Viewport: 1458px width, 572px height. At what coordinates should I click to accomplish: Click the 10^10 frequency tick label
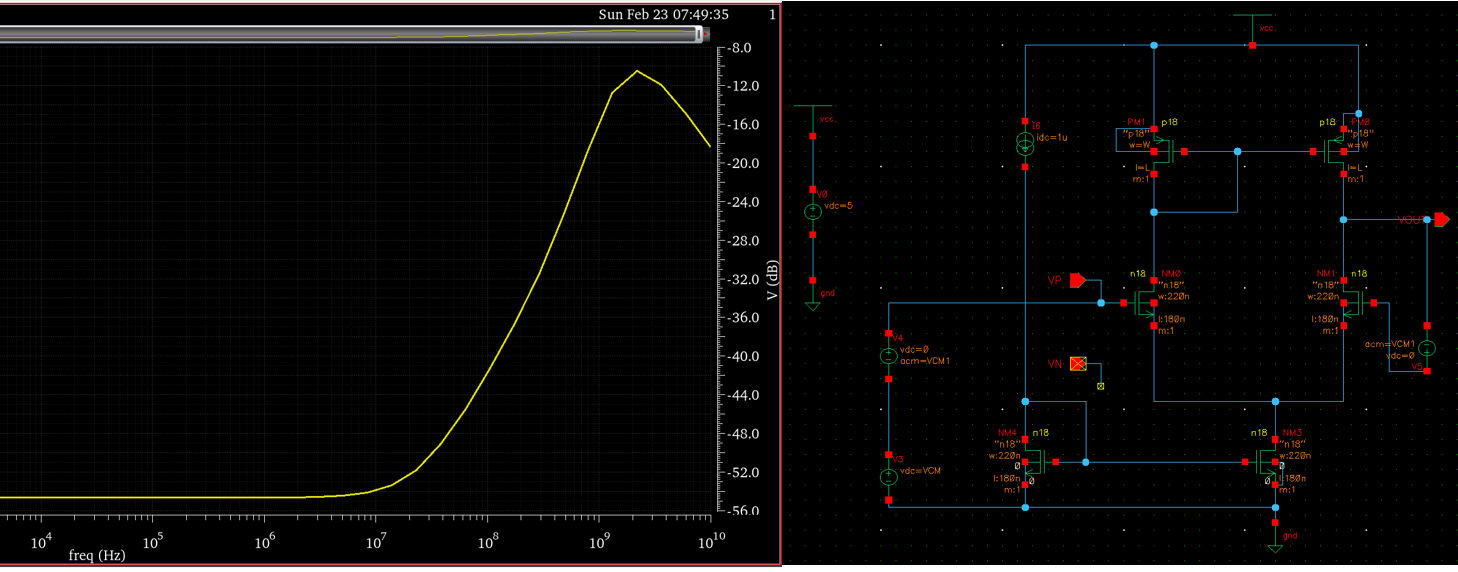[710, 541]
